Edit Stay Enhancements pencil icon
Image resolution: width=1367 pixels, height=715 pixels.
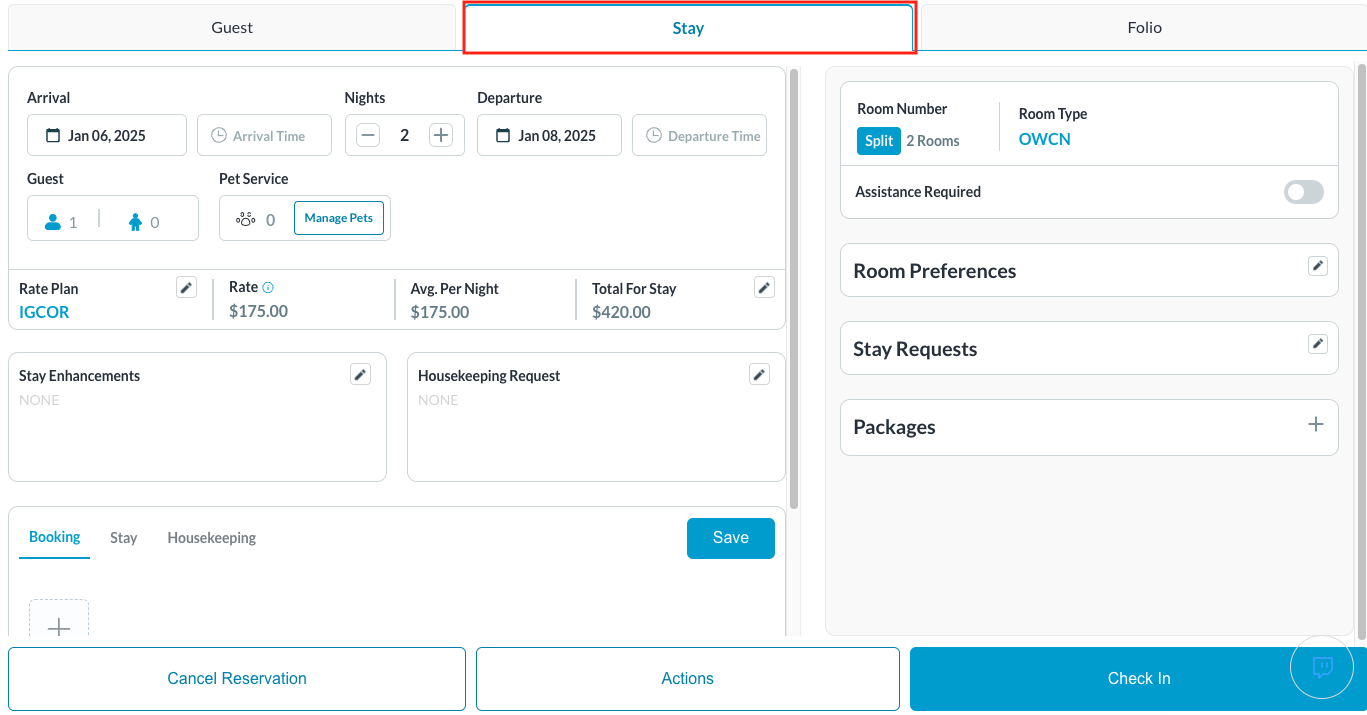[360, 375]
